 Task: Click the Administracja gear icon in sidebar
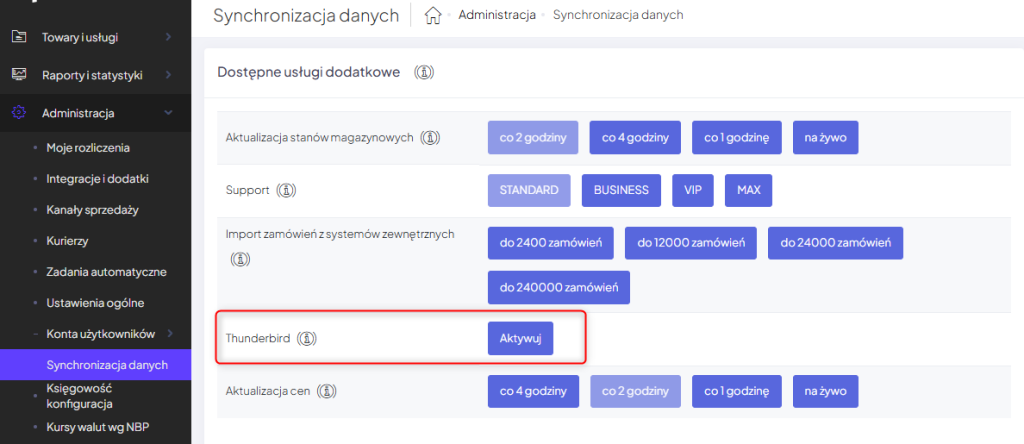[x=19, y=113]
